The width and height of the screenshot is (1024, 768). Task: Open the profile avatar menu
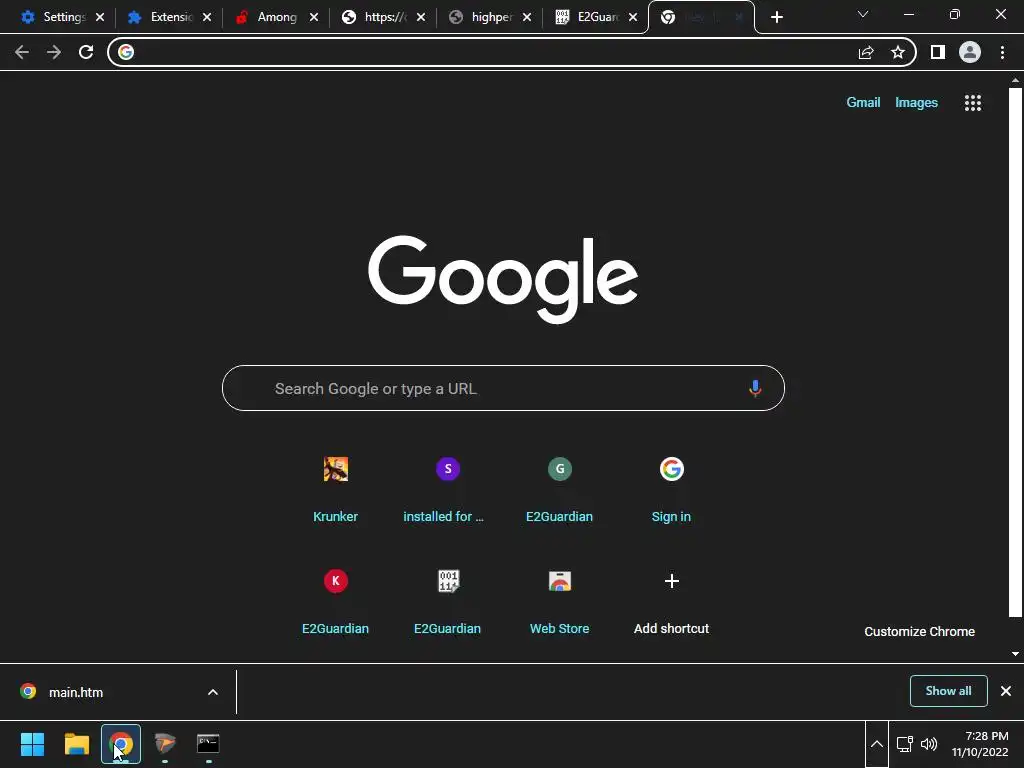click(970, 52)
